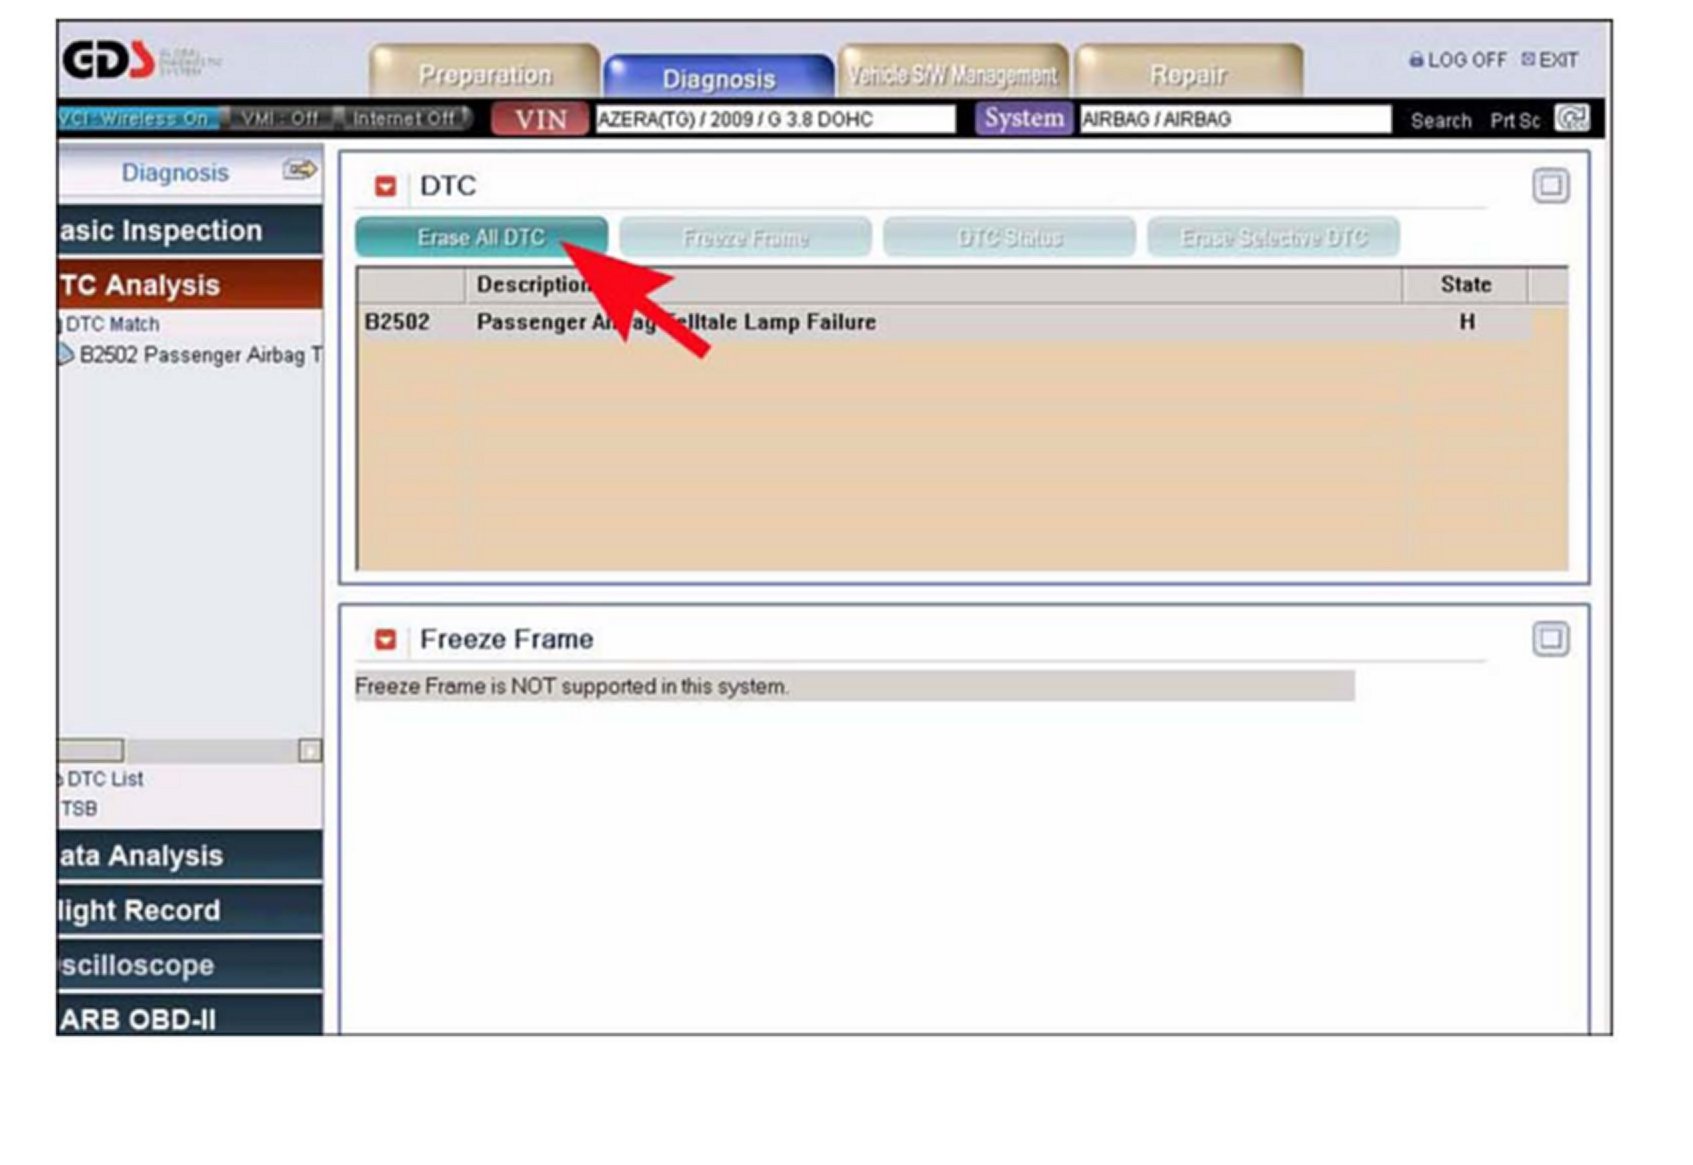Switch to the Preparation tab
This screenshot has height=1165, width=1693.
[x=485, y=75]
